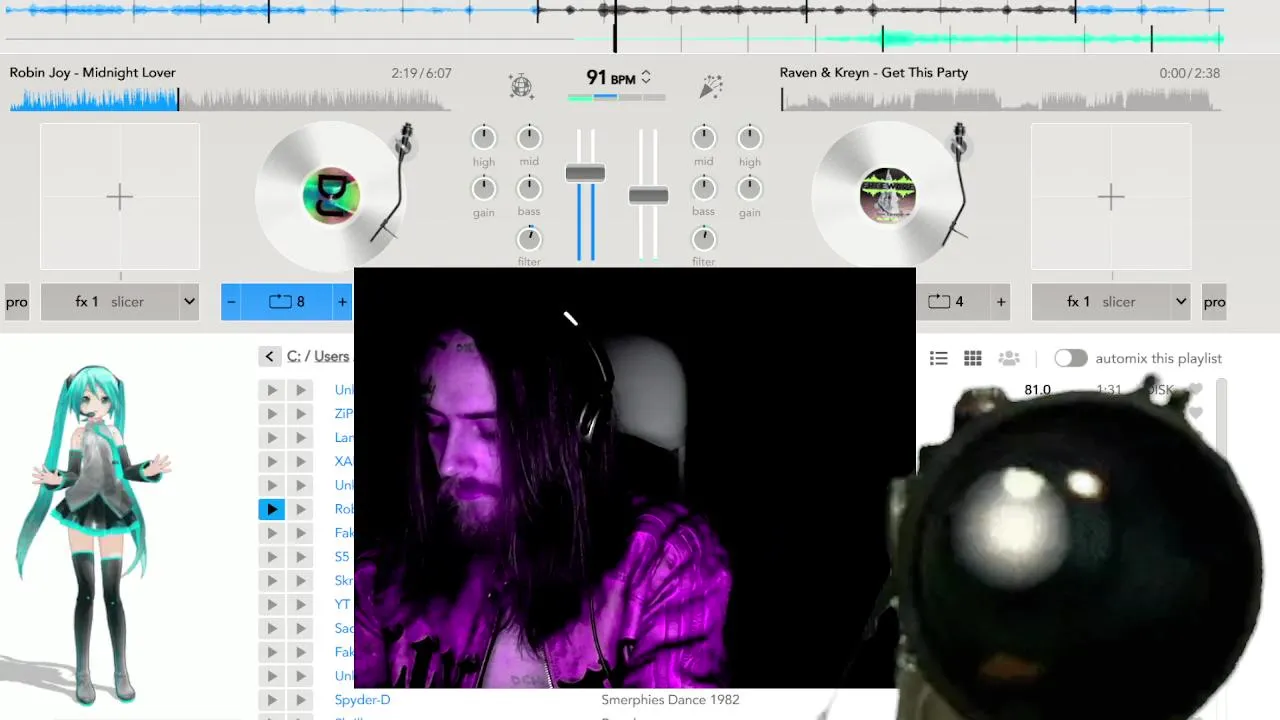Viewport: 1280px width, 720px height.
Task: Click the disco ball icon beside BPM
Action: coord(521,86)
